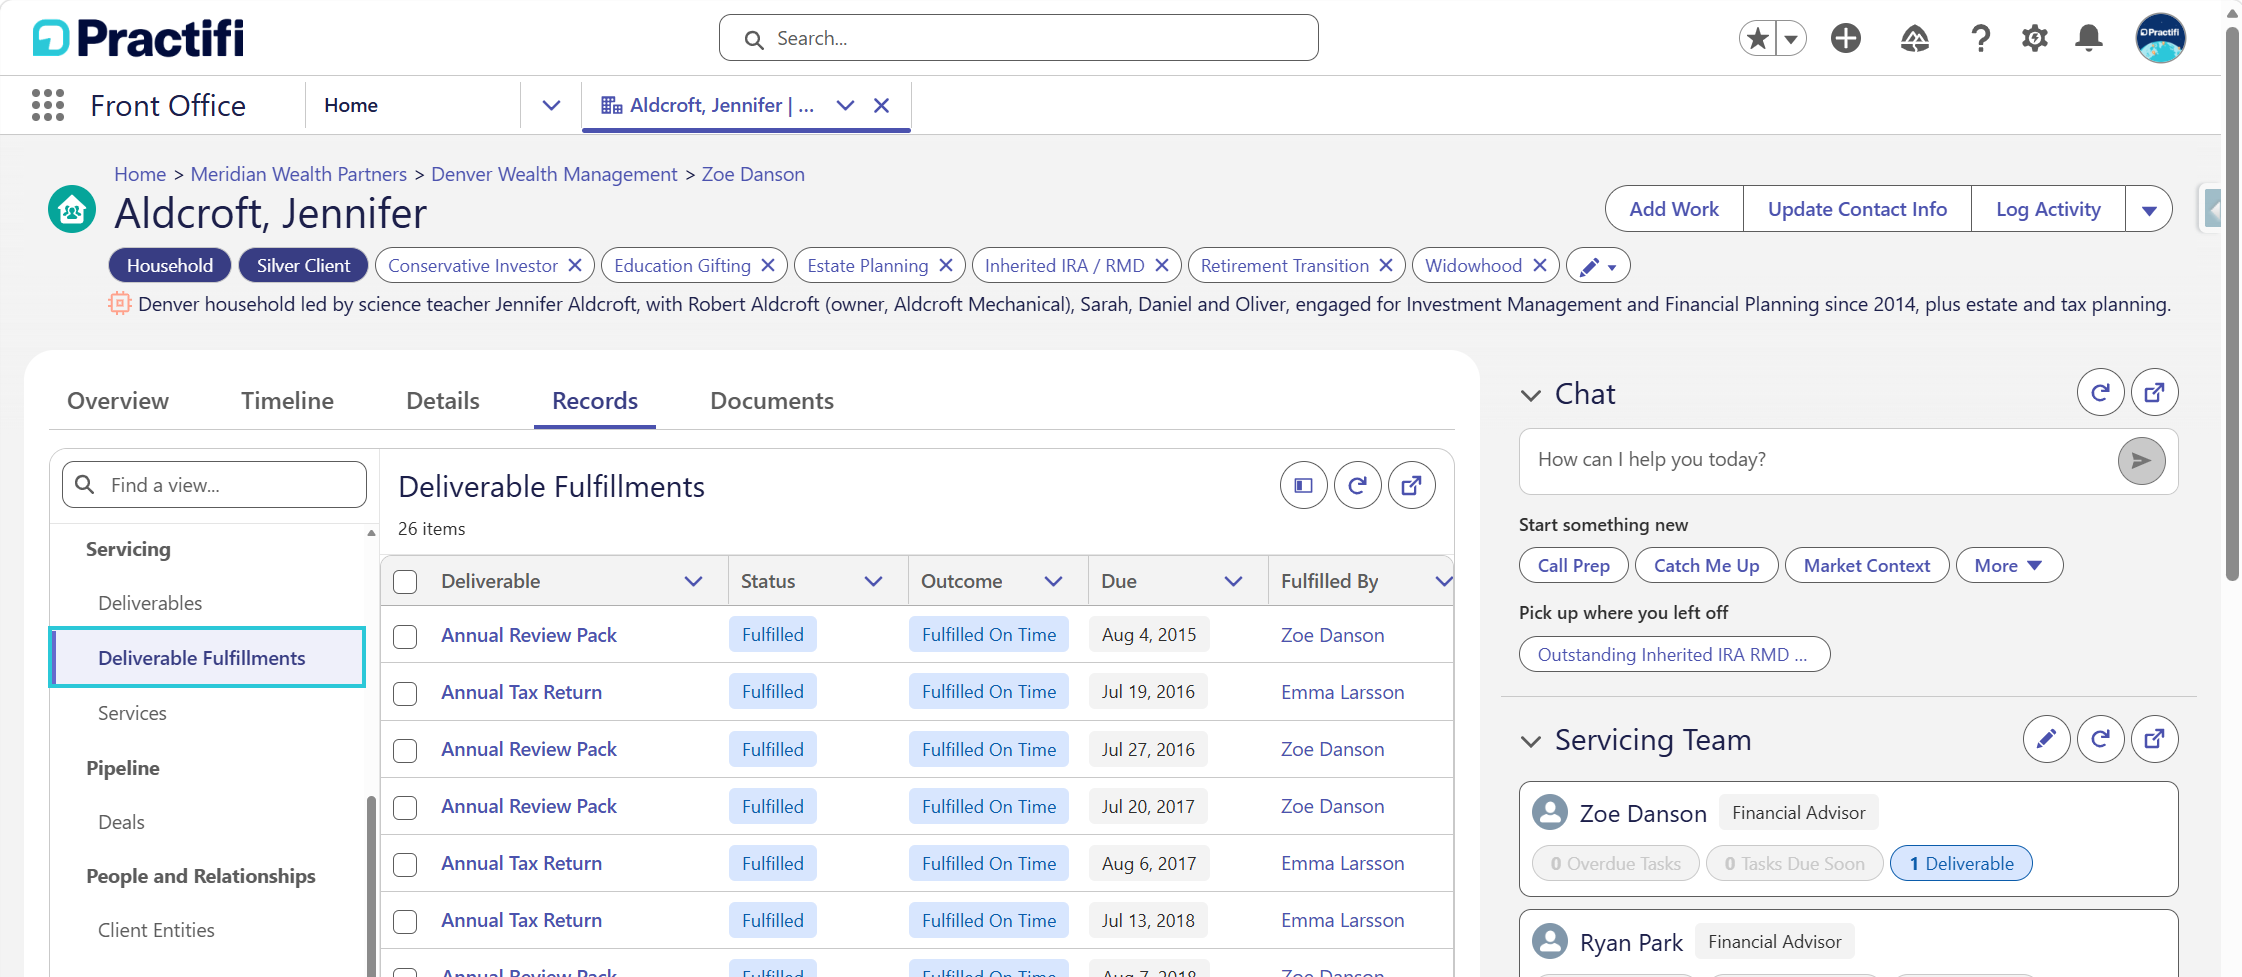Screen dimensions: 2242x977
Task: Collapse the Chat section
Action: pyautogui.click(x=1530, y=395)
